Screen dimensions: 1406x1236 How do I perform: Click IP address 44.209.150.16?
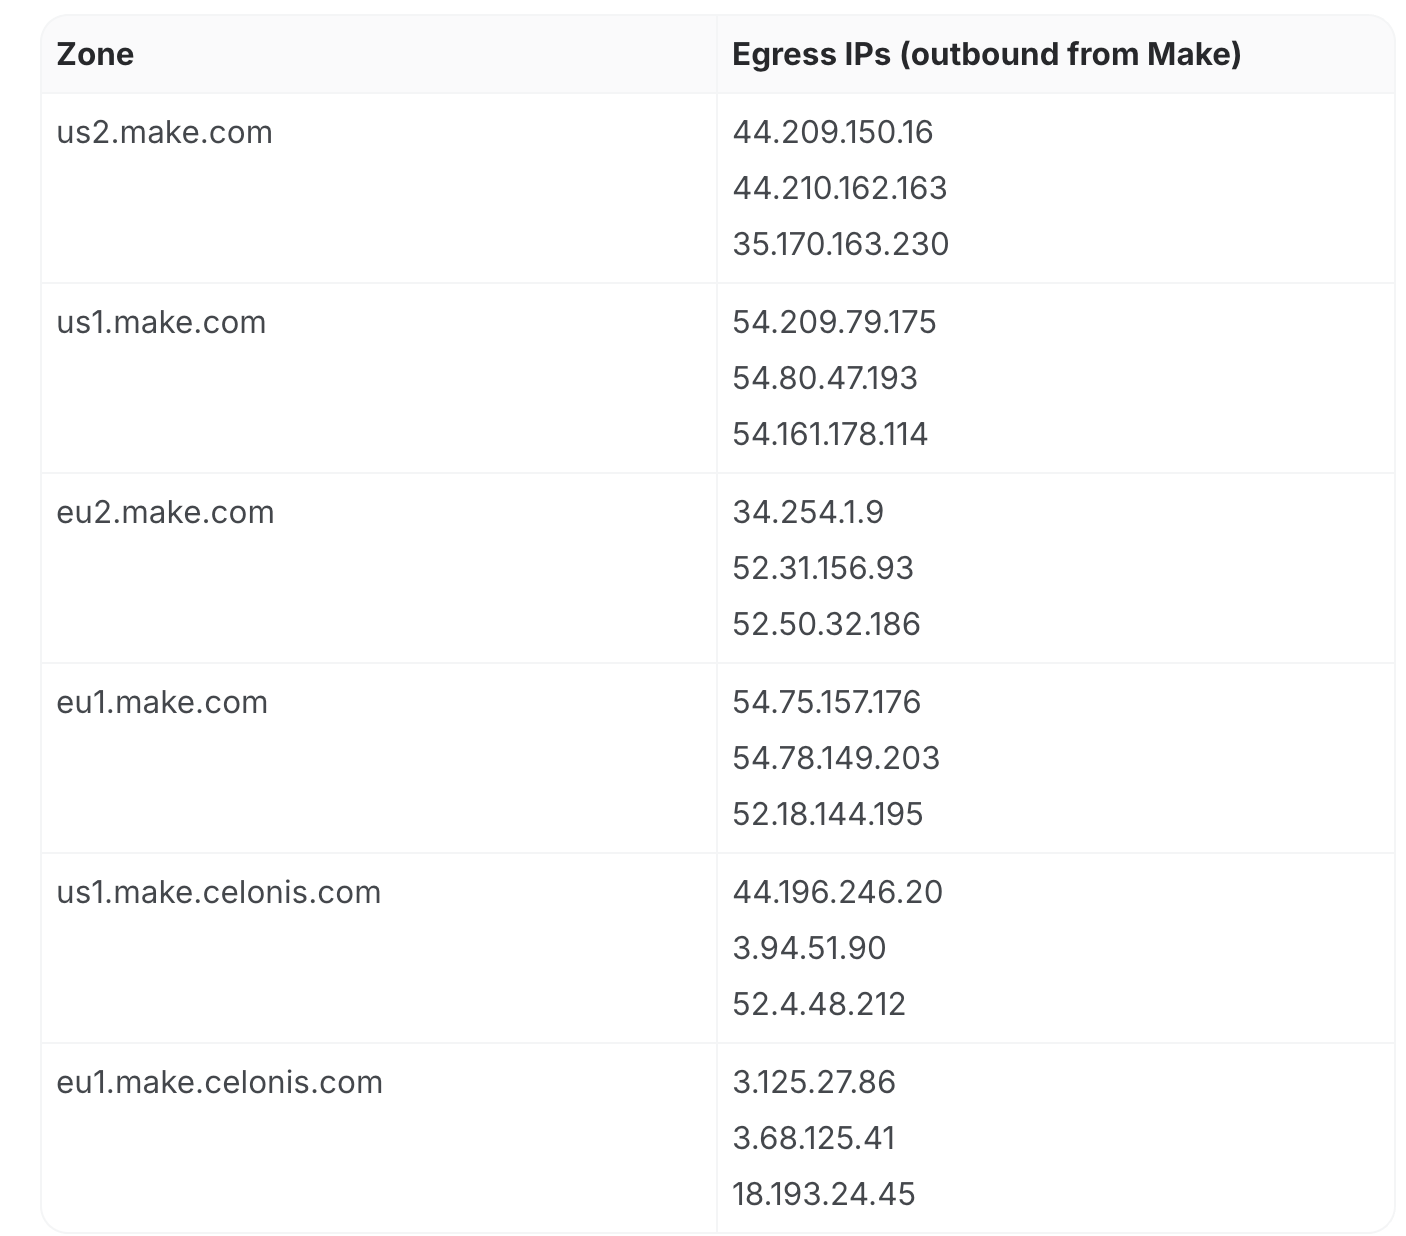pos(832,132)
